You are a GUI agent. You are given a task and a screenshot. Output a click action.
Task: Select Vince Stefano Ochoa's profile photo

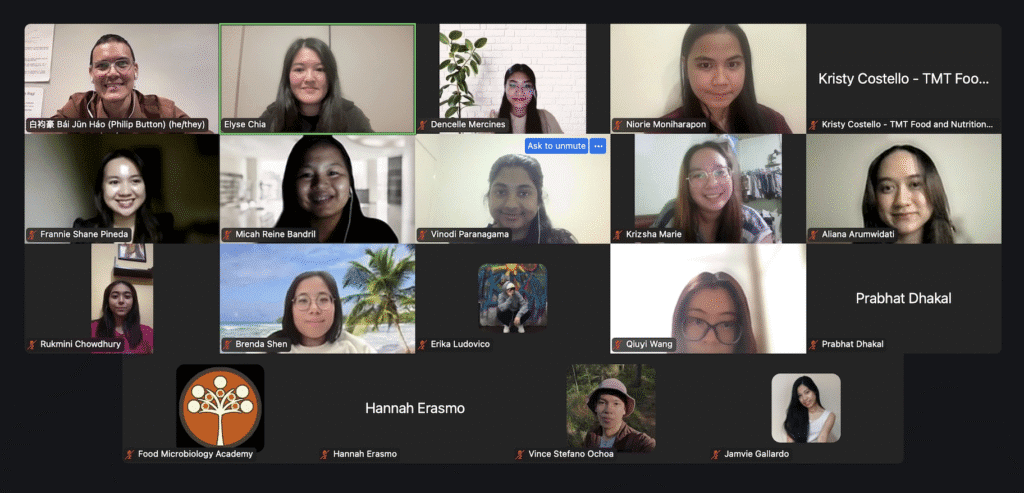click(611, 408)
